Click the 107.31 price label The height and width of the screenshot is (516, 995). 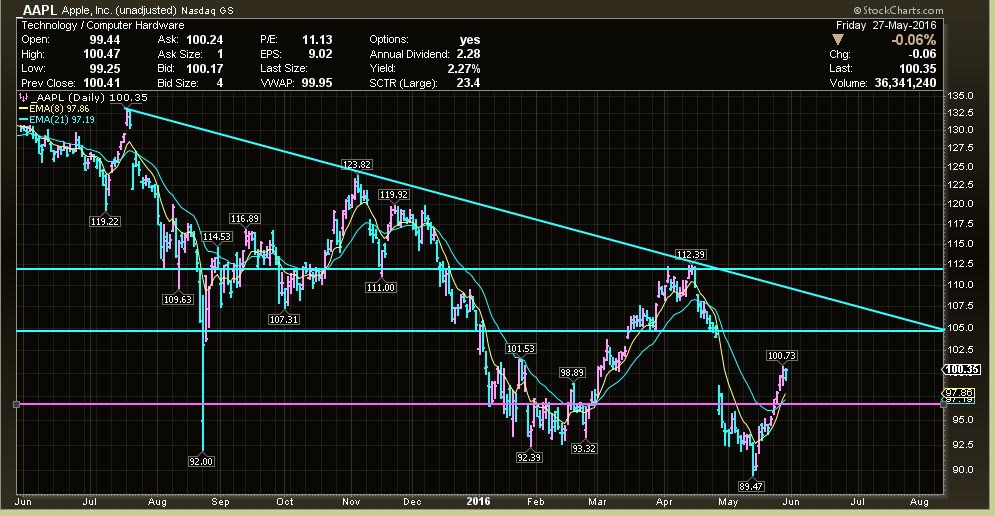click(284, 319)
